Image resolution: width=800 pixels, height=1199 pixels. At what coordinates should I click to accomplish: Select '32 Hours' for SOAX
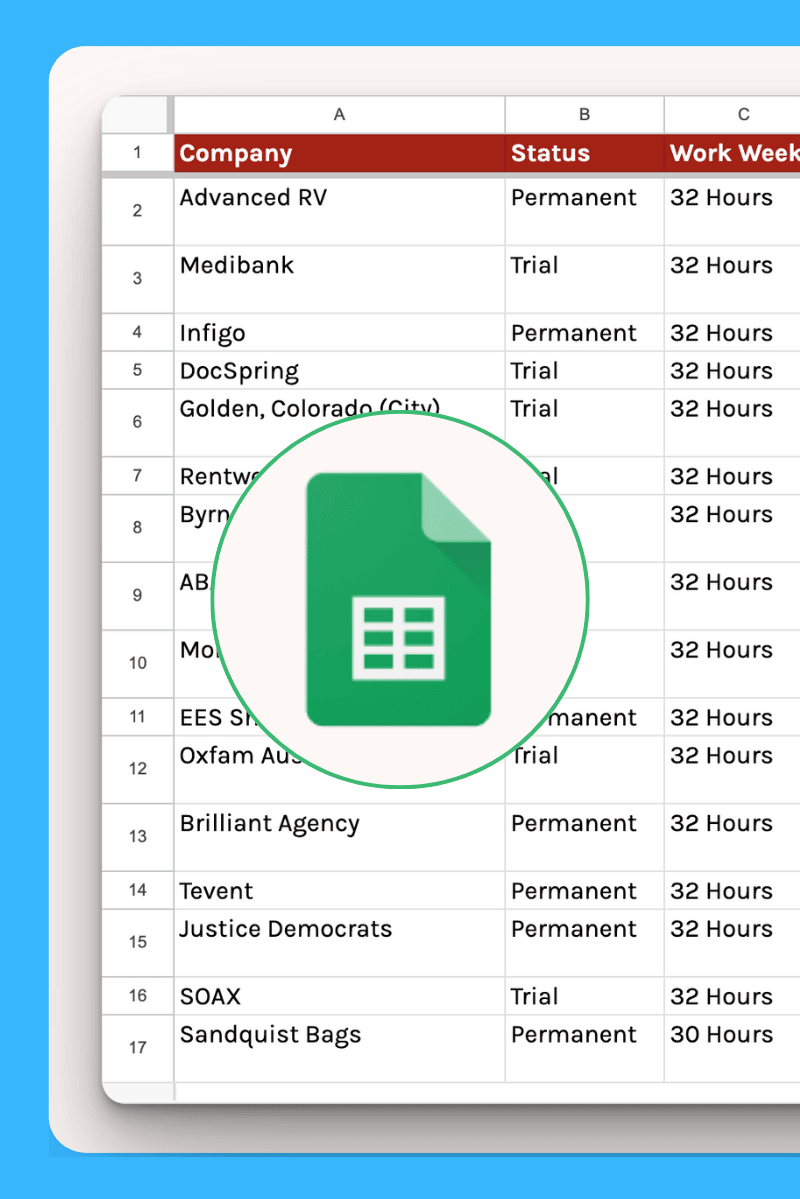tap(732, 996)
